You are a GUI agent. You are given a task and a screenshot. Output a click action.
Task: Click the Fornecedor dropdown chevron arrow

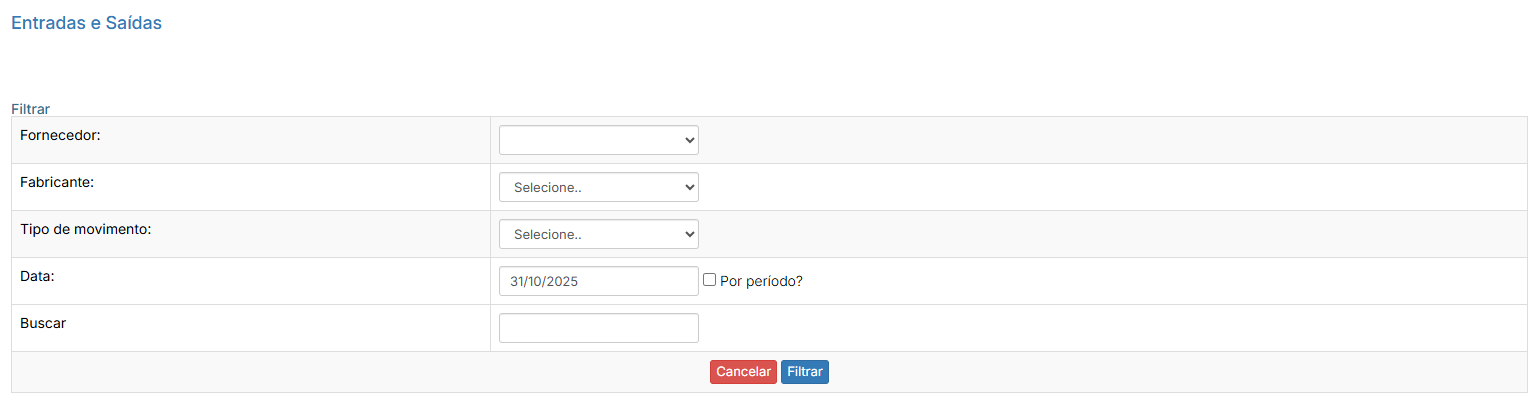pos(689,141)
